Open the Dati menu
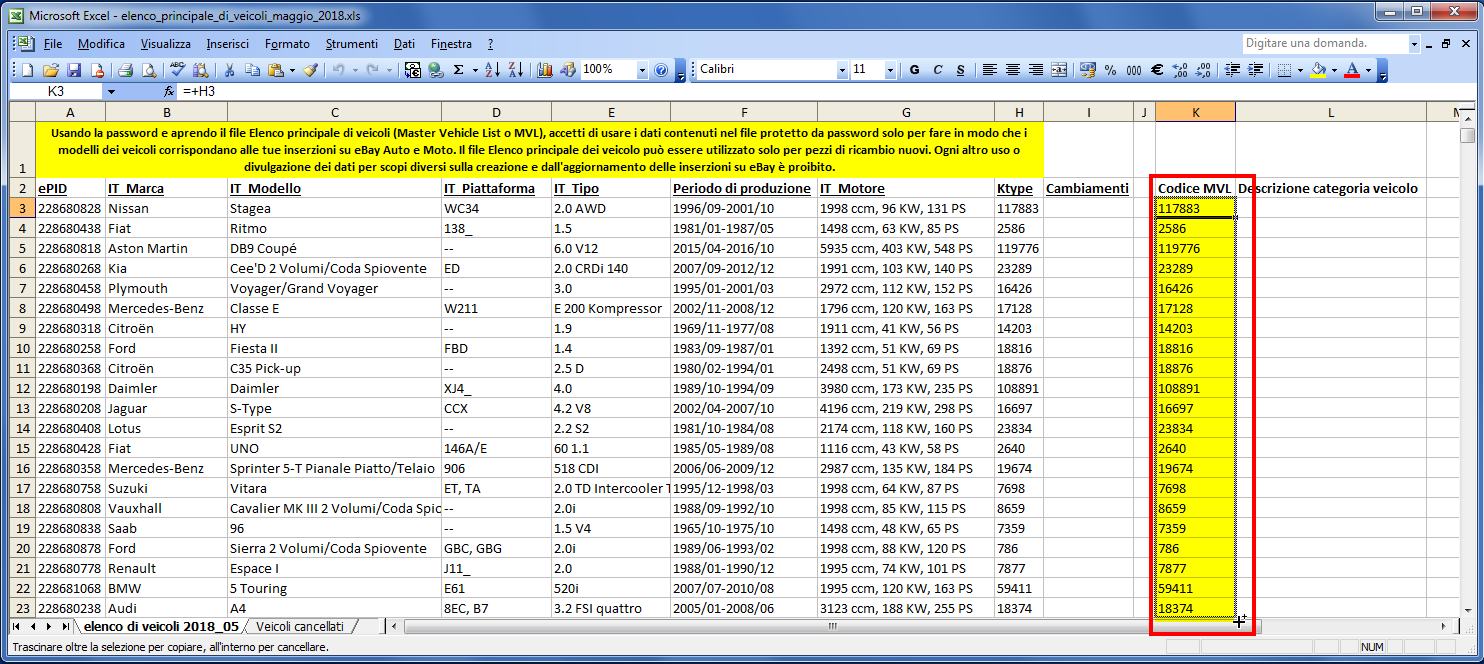This screenshot has width=1484, height=664. (x=404, y=44)
